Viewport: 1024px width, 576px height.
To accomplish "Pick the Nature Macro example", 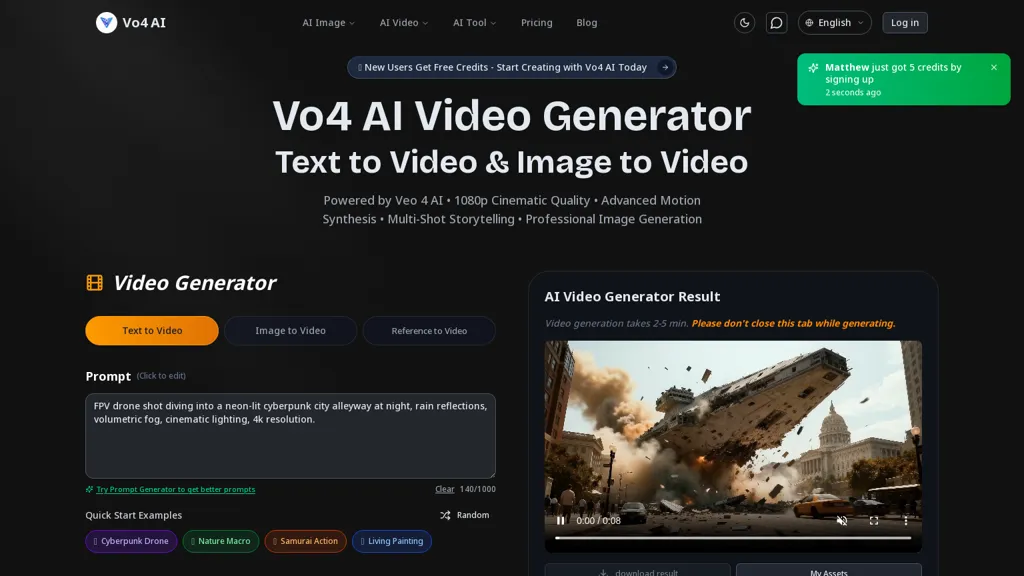I will tap(221, 541).
